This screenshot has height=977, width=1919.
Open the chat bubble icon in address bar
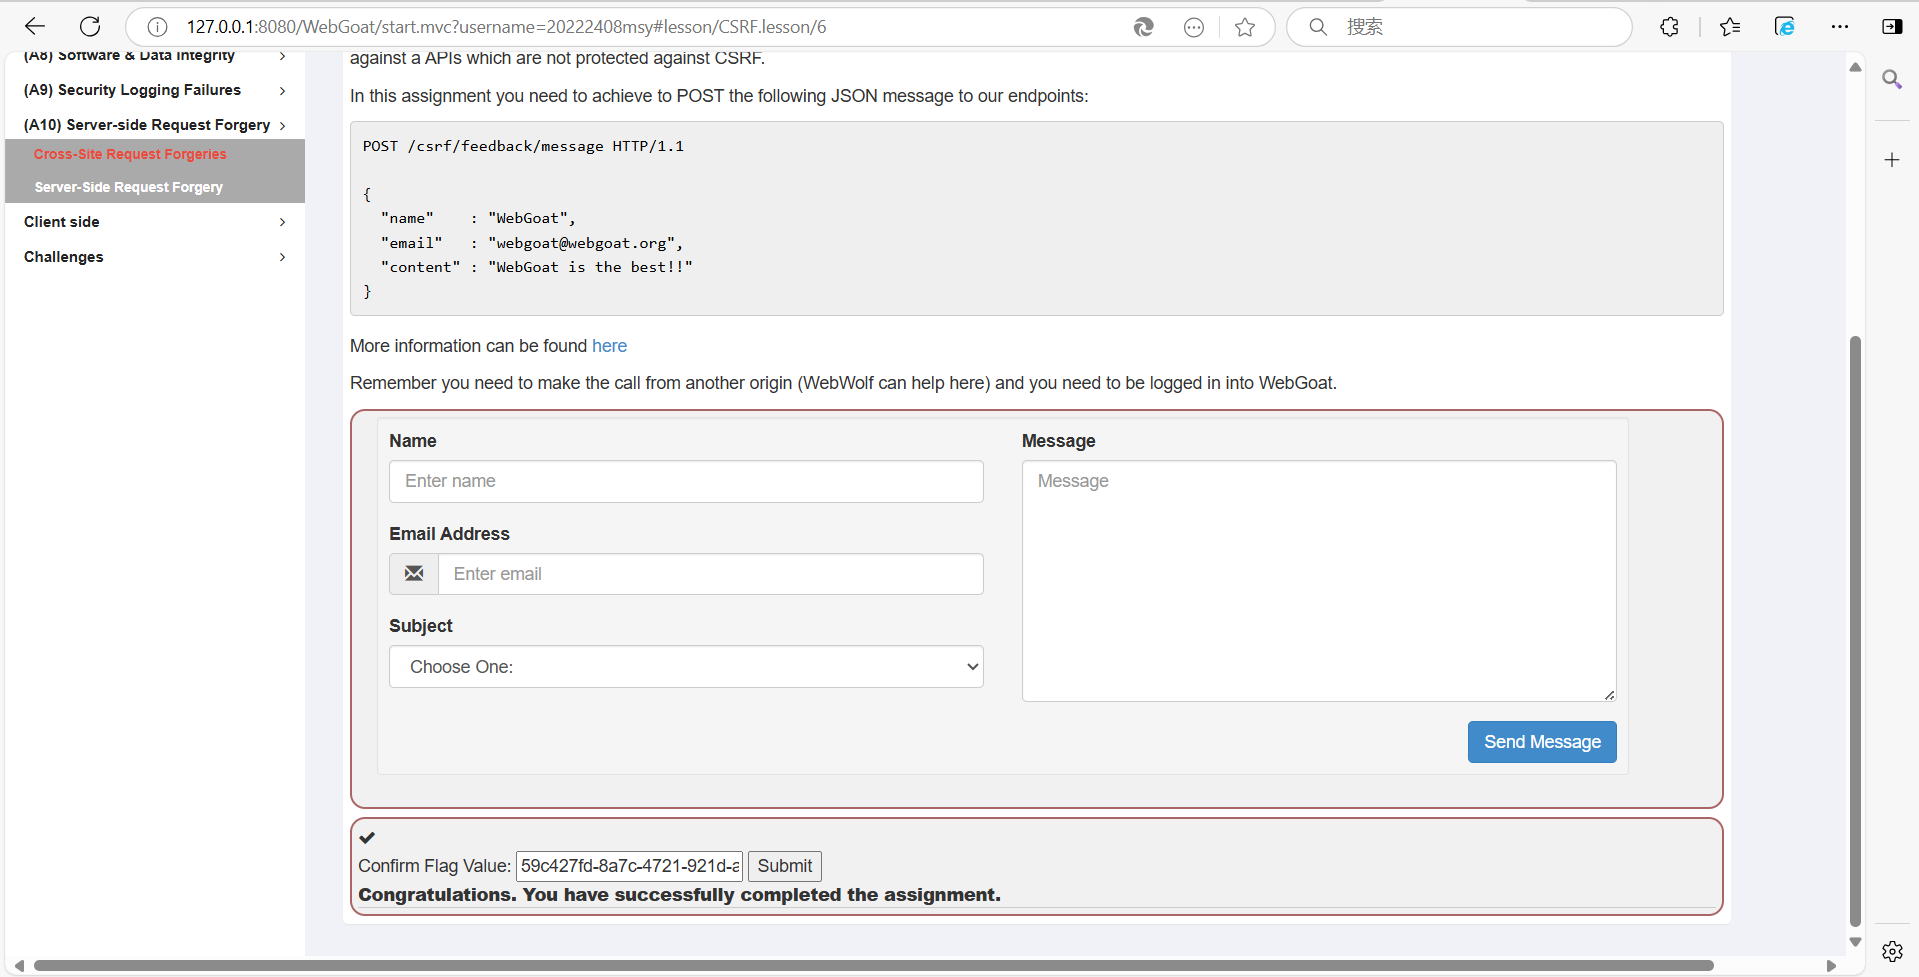(1194, 27)
